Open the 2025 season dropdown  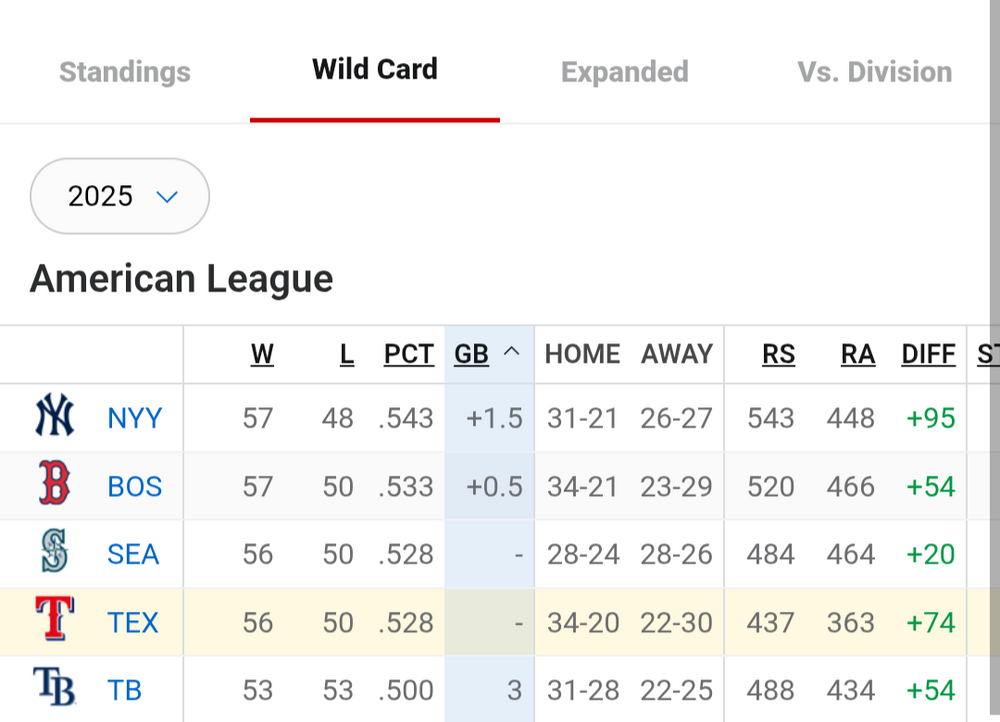coord(120,196)
